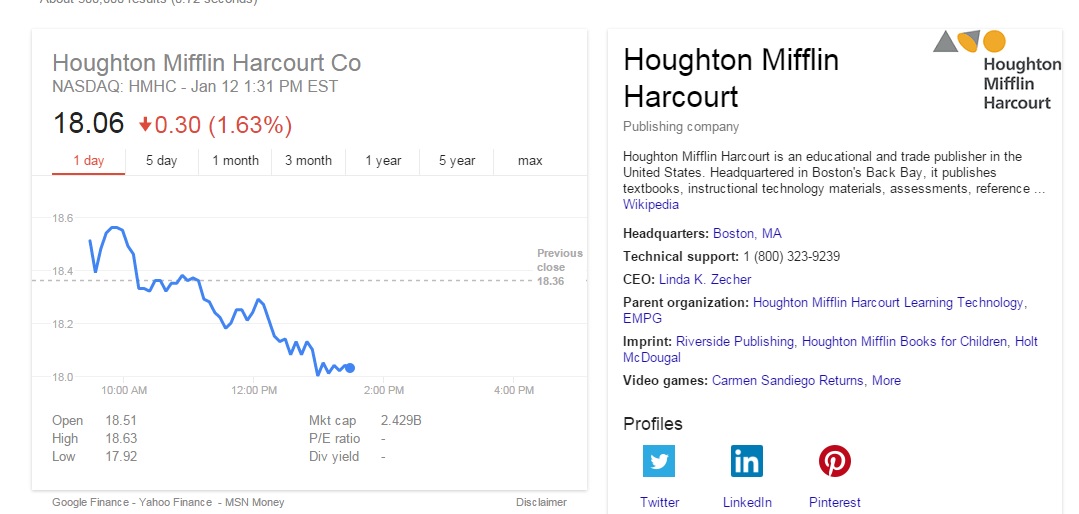The image size is (1079, 514).
Task: Open the MSN Money source link
Action: pos(255,502)
